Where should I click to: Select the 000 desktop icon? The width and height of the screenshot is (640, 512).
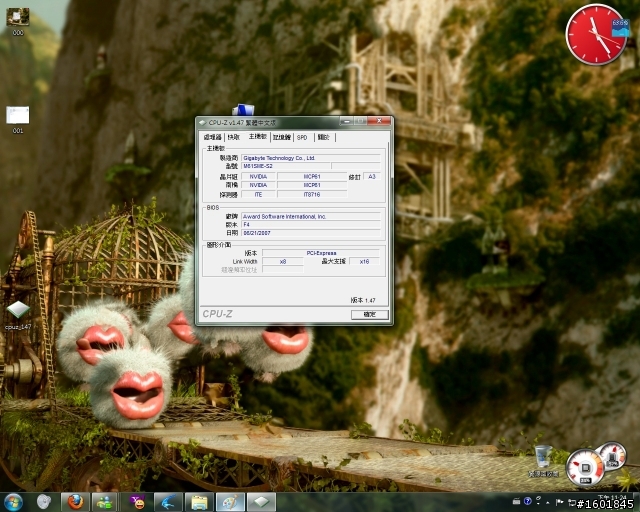18,21
